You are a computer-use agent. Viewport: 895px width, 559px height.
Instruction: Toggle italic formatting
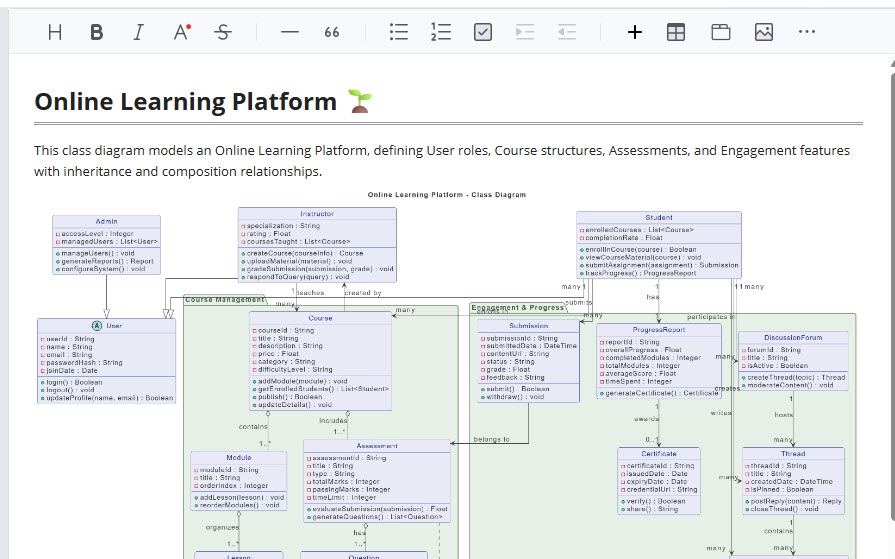coord(138,32)
